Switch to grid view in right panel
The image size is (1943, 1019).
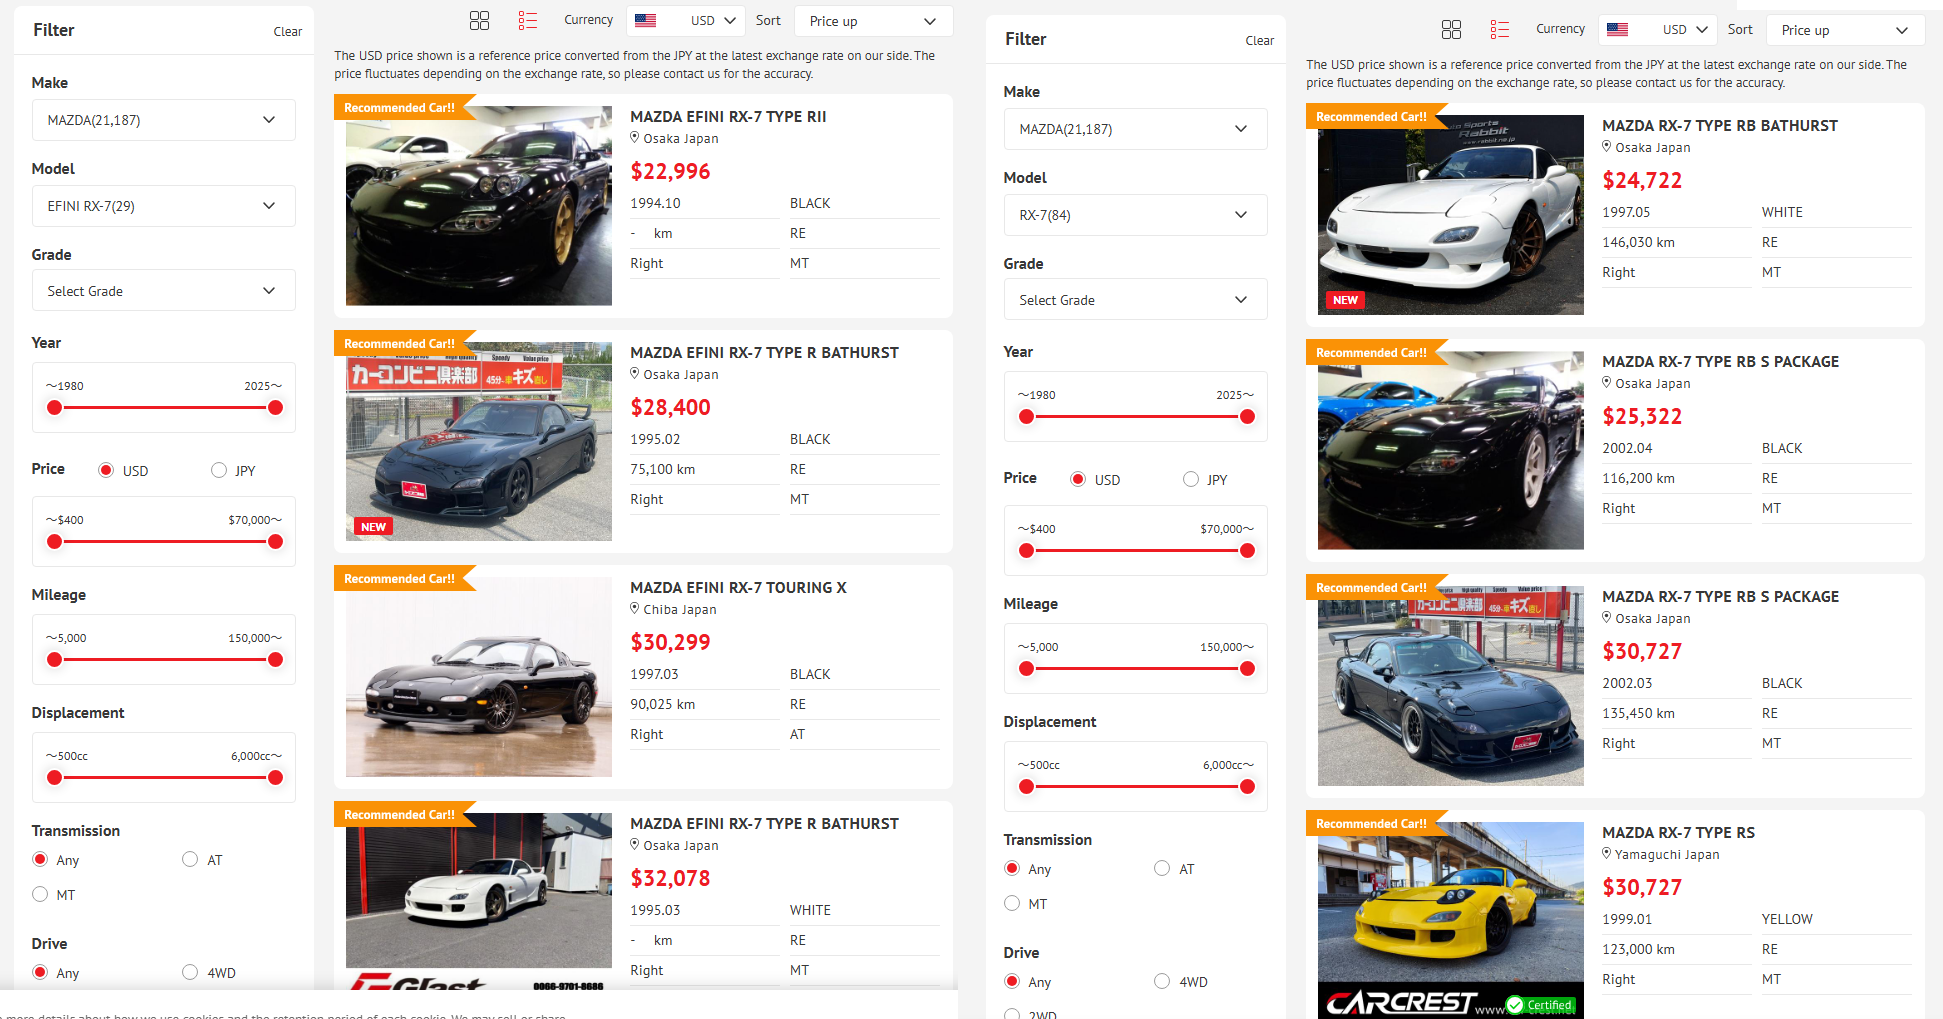tap(1451, 29)
